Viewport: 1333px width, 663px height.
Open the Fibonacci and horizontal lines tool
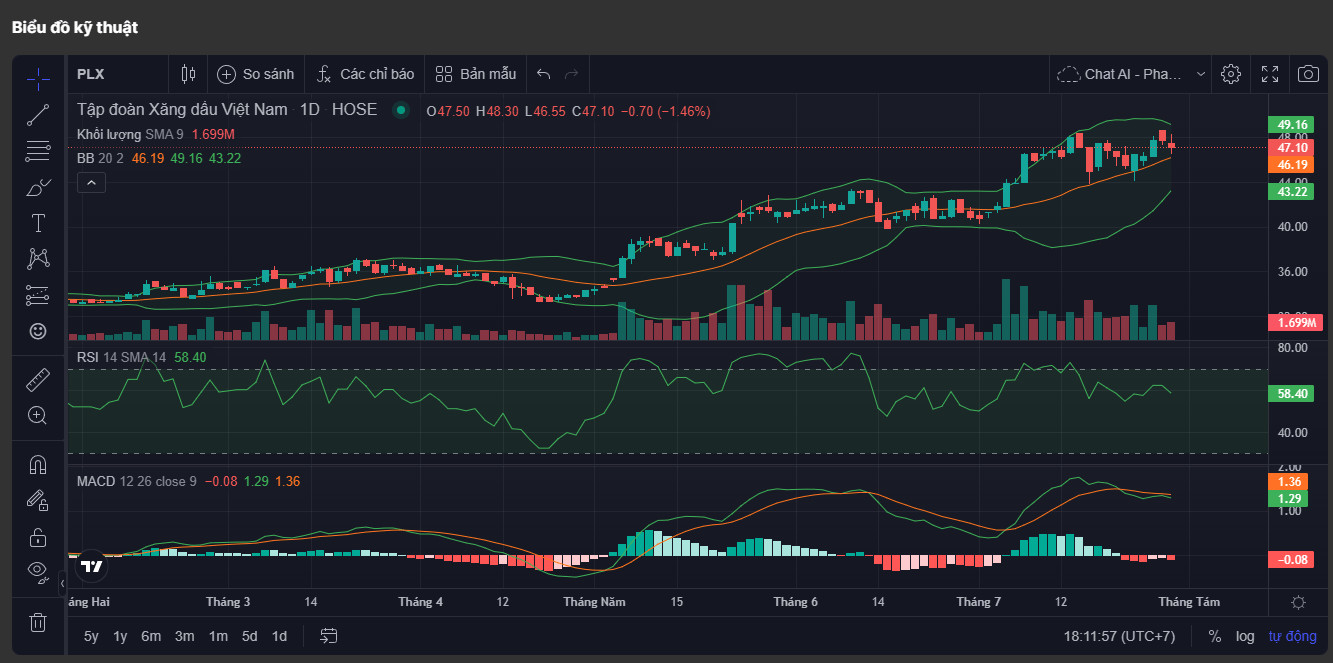[x=38, y=151]
